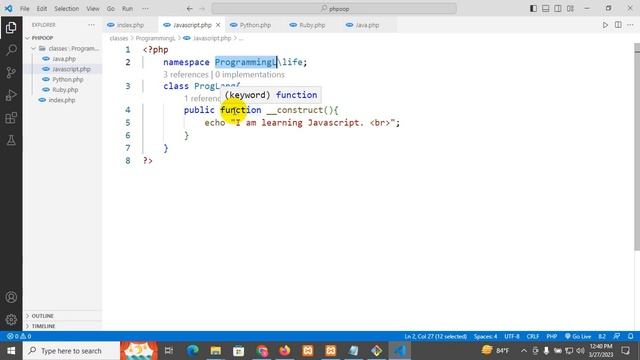The width and height of the screenshot is (640, 360).
Task: Open Firefox from the taskbar
Action: pyautogui.click(x=284, y=351)
